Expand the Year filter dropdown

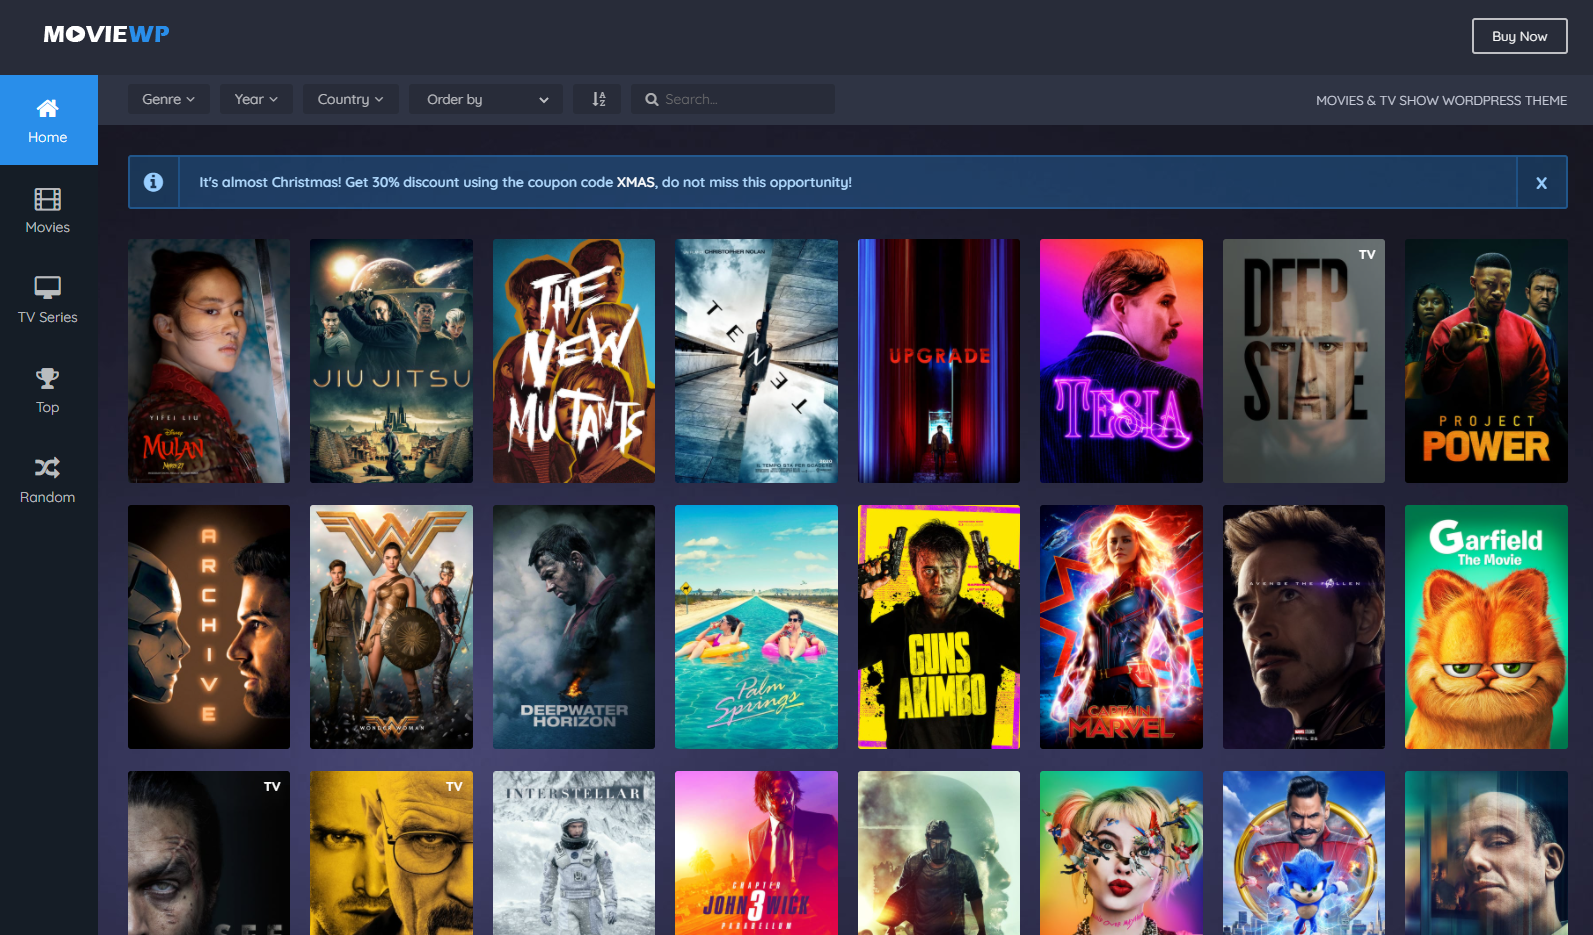[x=256, y=99]
